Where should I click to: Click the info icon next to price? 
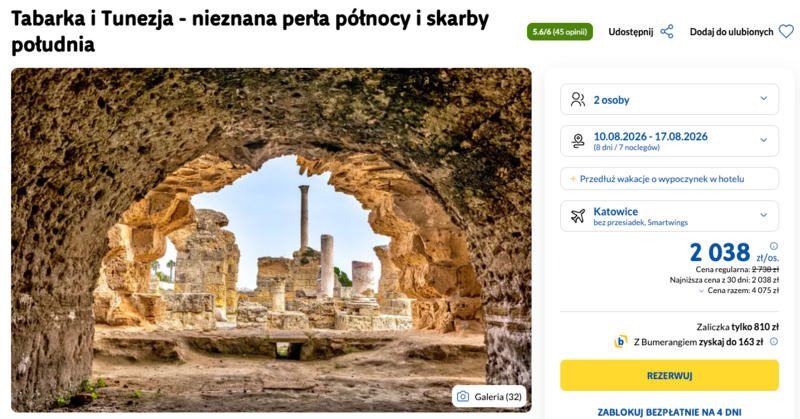coord(773,246)
